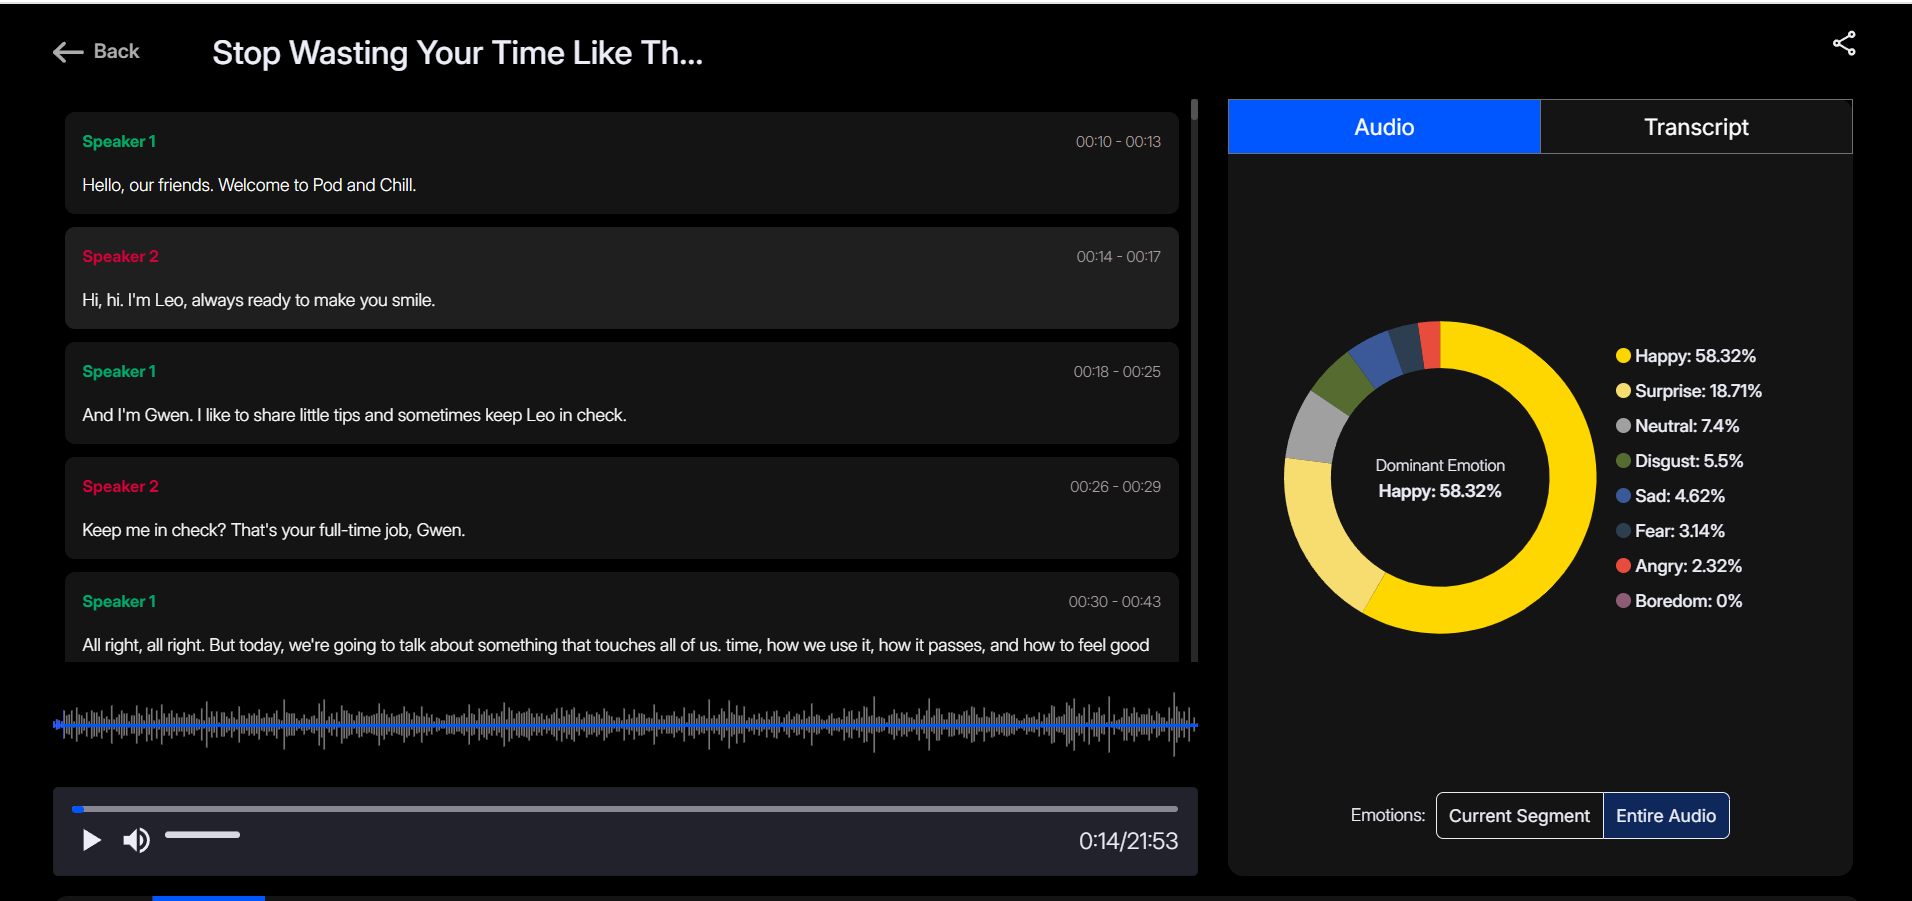
Task: Show emotions for Current Segment
Action: tap(1518, 816)
